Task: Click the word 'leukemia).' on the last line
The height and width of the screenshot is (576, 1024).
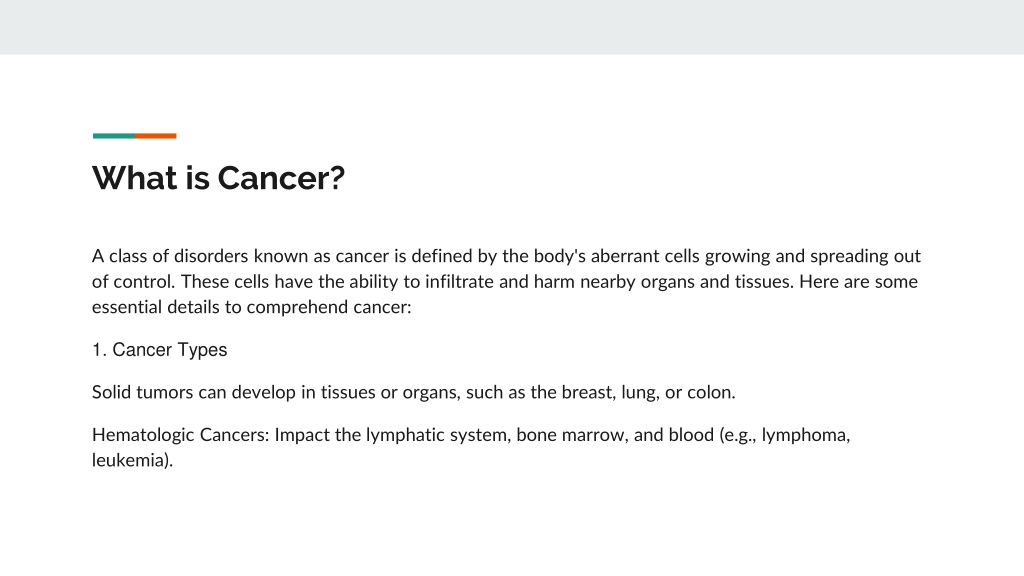Action: (x=133, y=460)
